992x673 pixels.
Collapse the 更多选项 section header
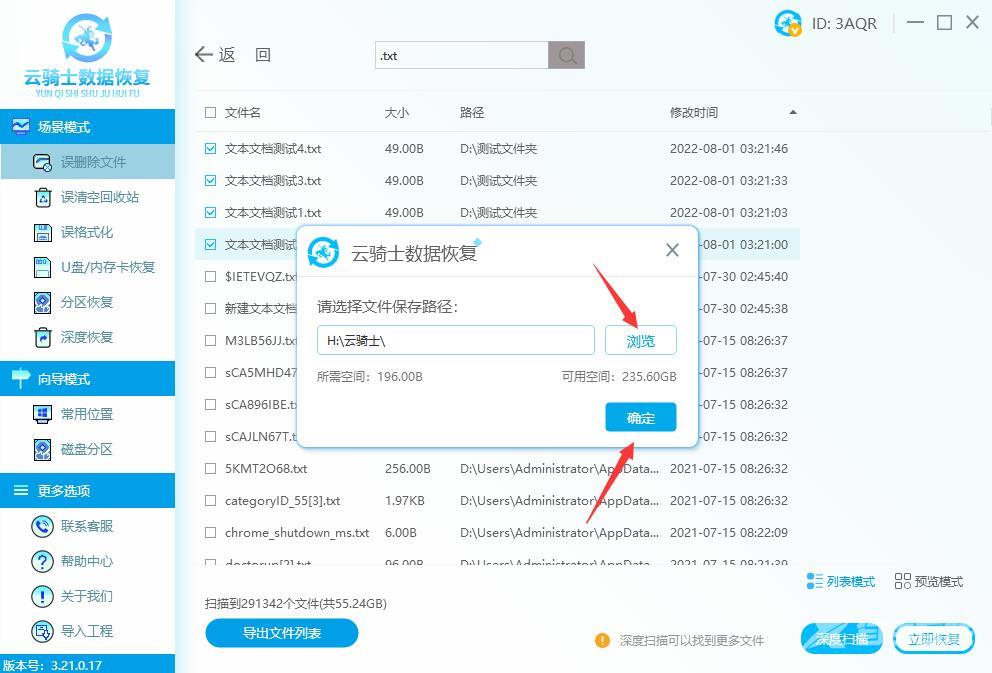click(87, 490)
